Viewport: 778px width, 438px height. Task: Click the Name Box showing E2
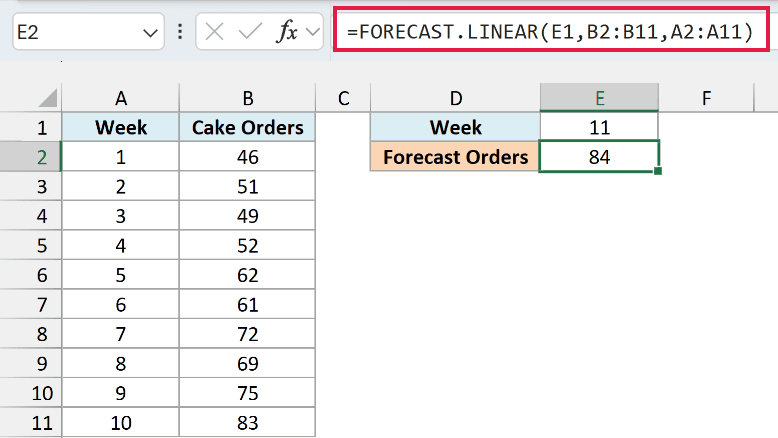click(x=88, y=32)
